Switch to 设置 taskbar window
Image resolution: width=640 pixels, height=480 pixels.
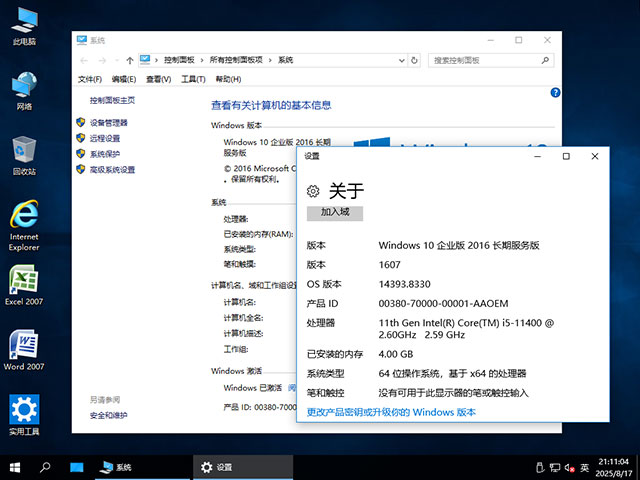[x=243, y=467]
